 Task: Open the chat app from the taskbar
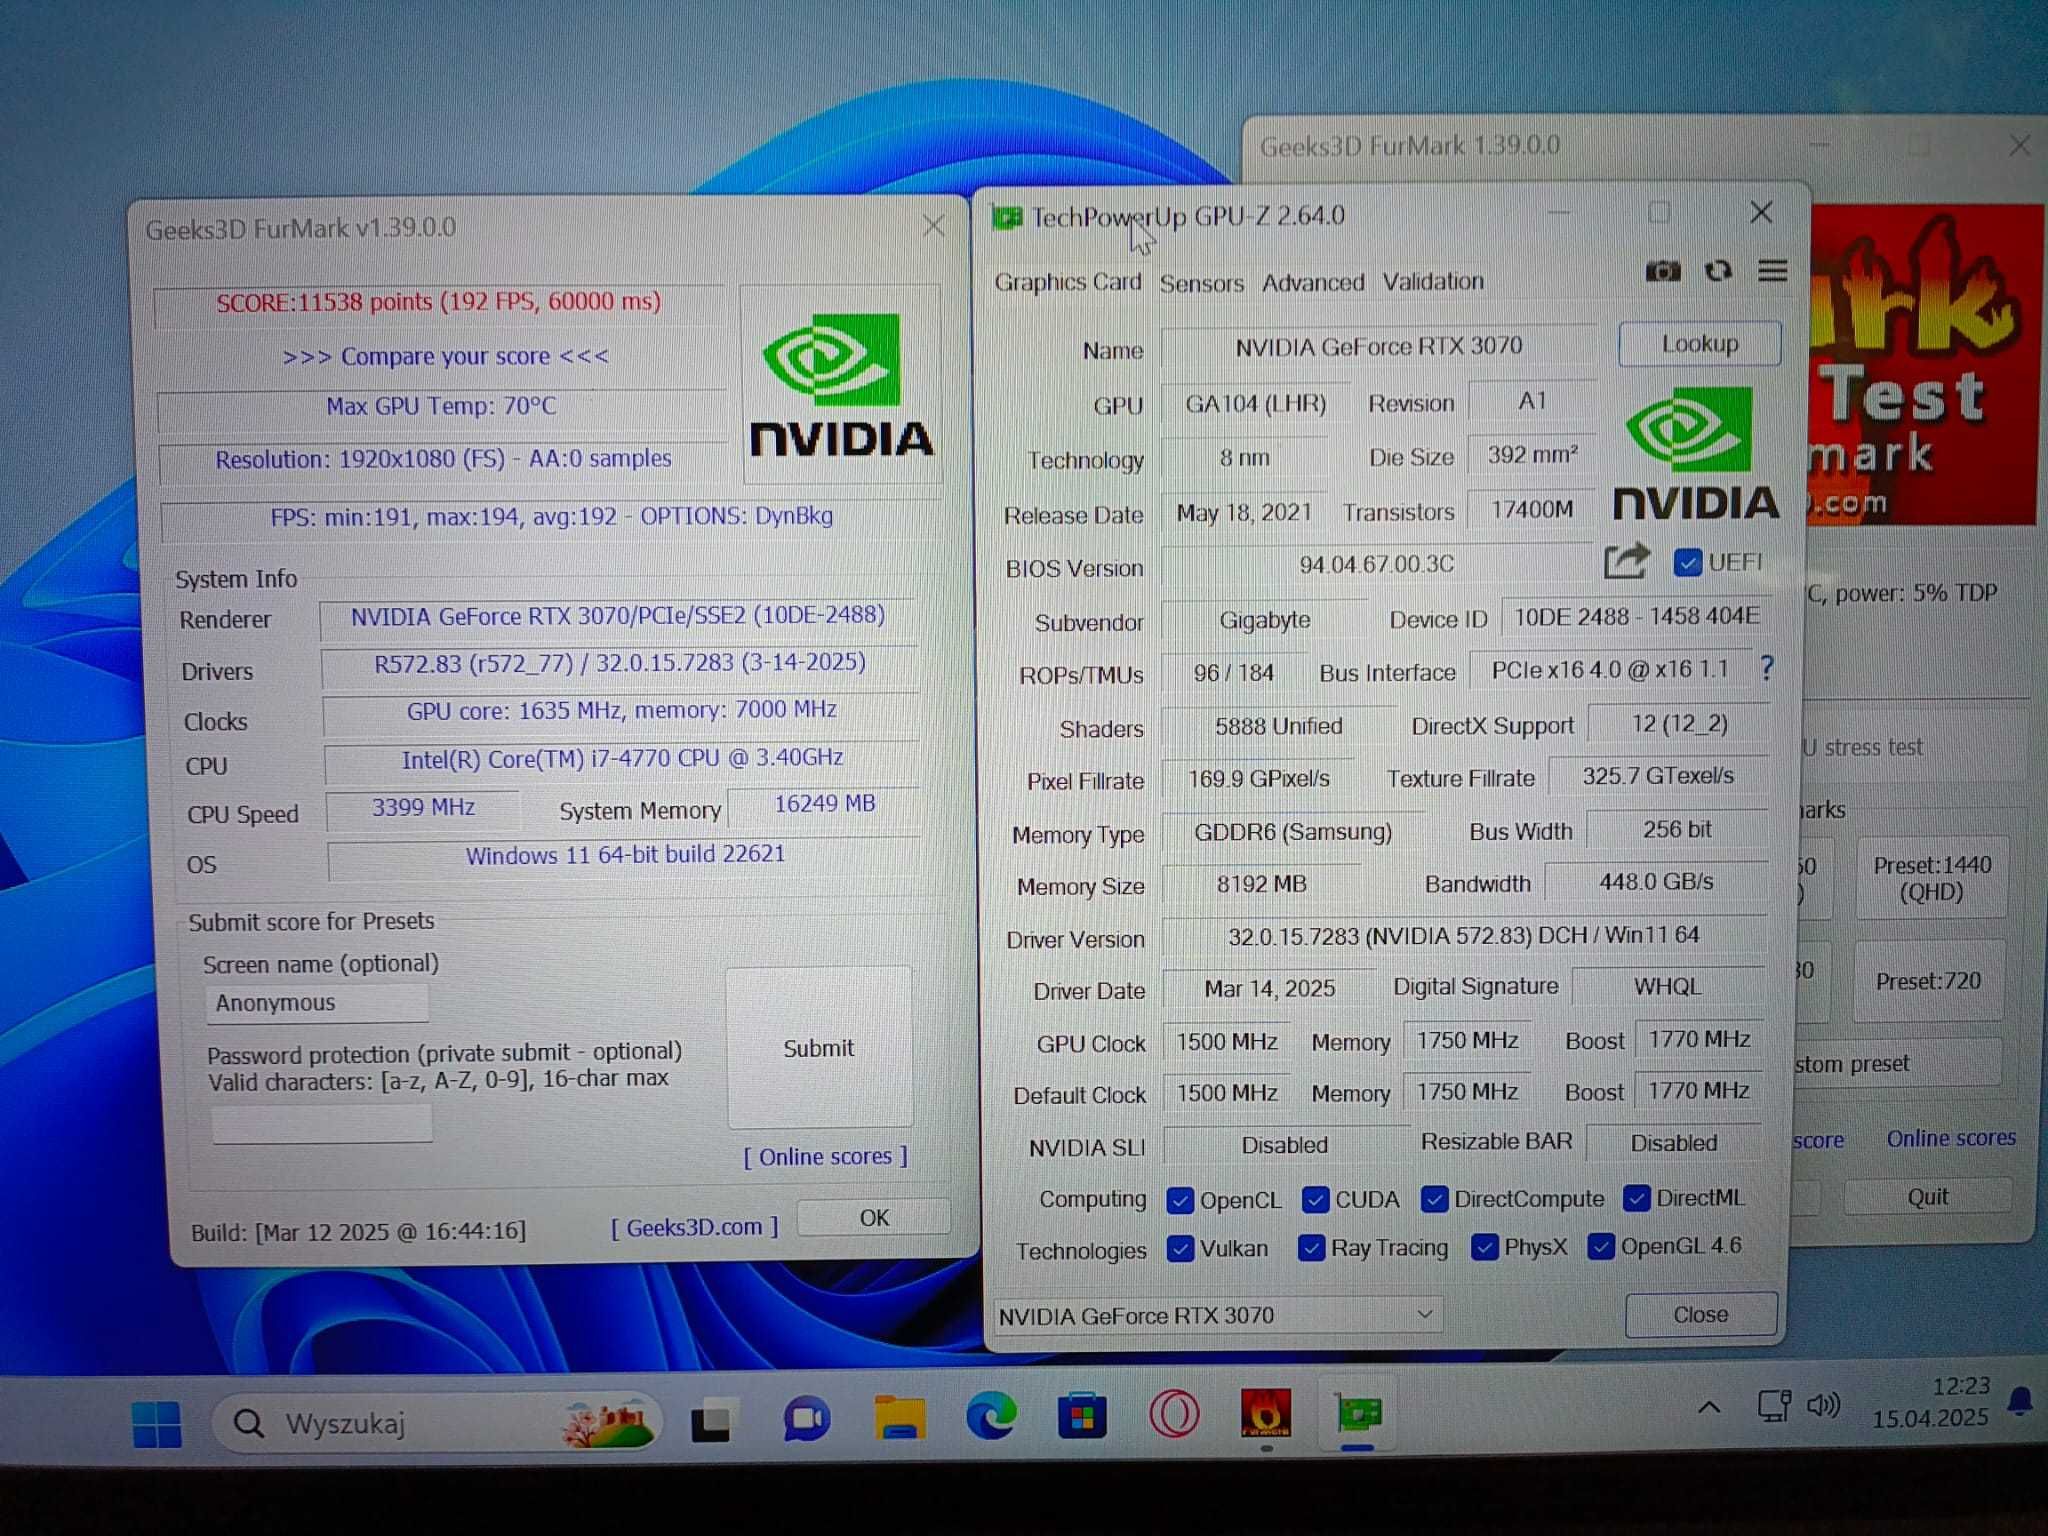click(x=806, y=1418)
